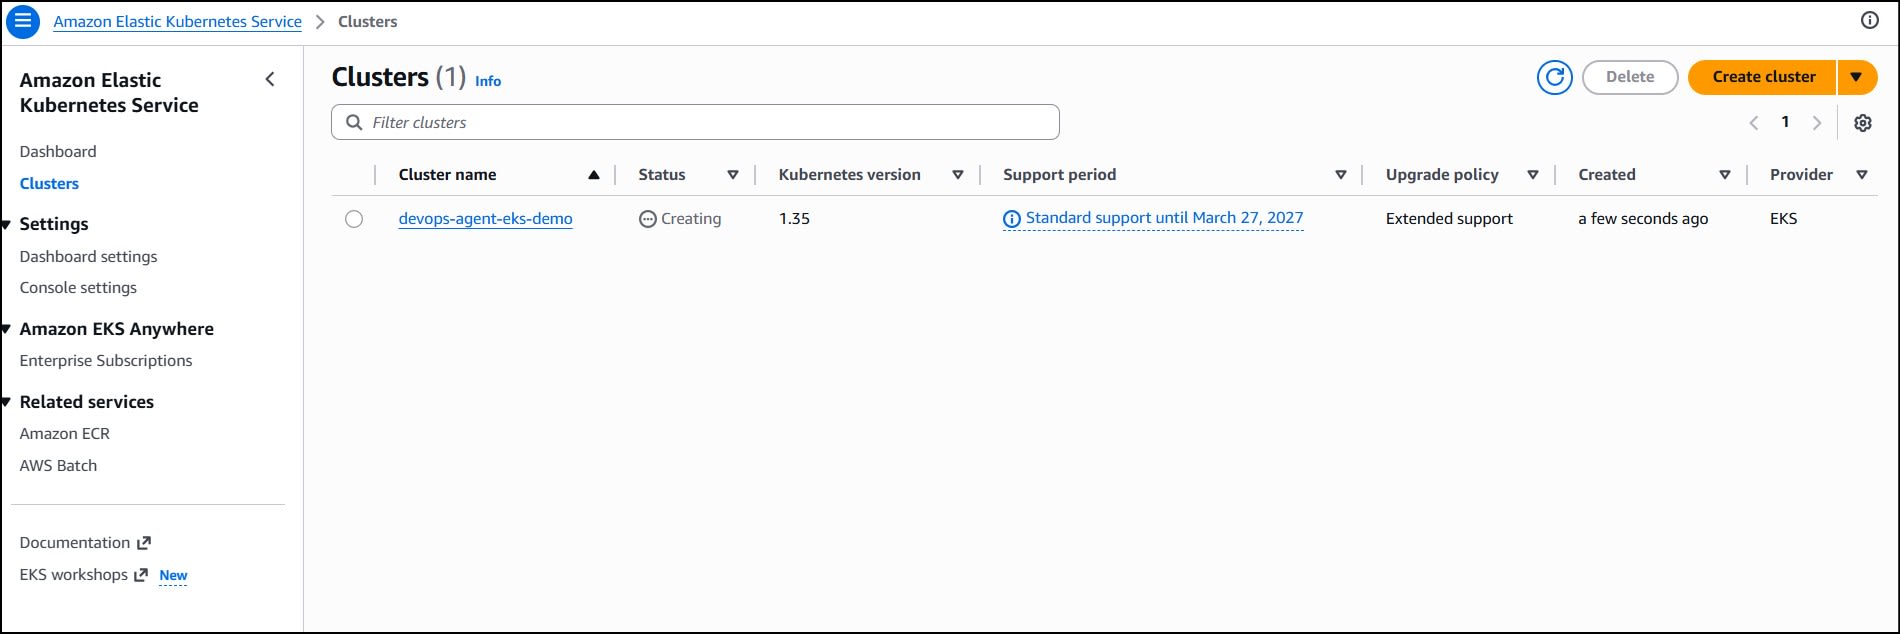Open table preferences gear icon
This screenshot has height=634, width=1900.
click(x=1862, y=123)
